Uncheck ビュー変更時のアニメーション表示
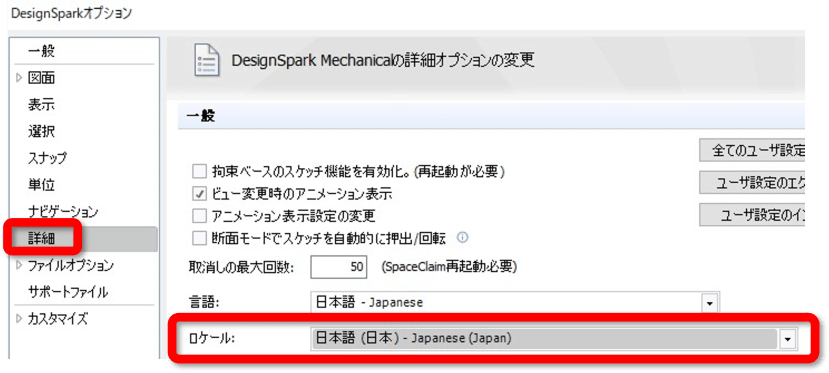The width and height of the screenshot is (829, 373). pos(199,194)
